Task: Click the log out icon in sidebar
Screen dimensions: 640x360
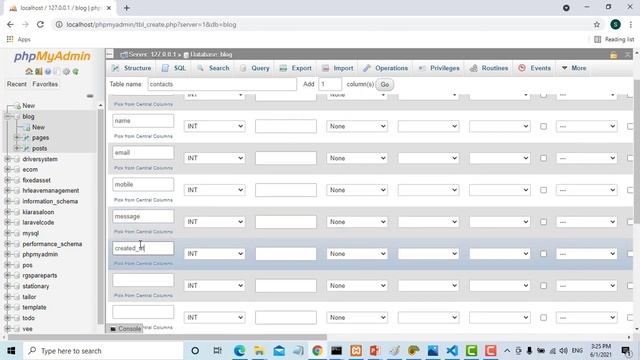Action: tap(39, 71)
